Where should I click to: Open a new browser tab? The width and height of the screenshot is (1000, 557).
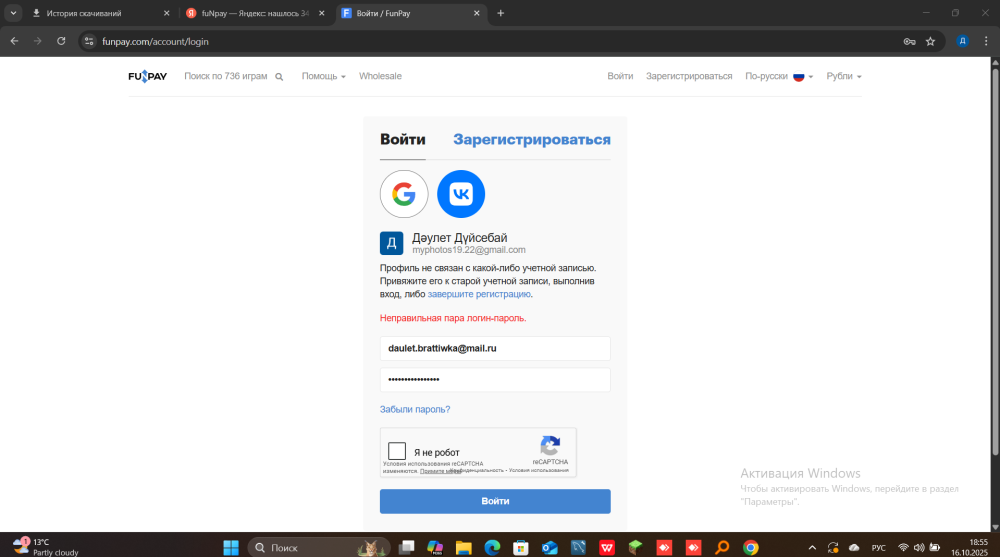click(501, 13)
